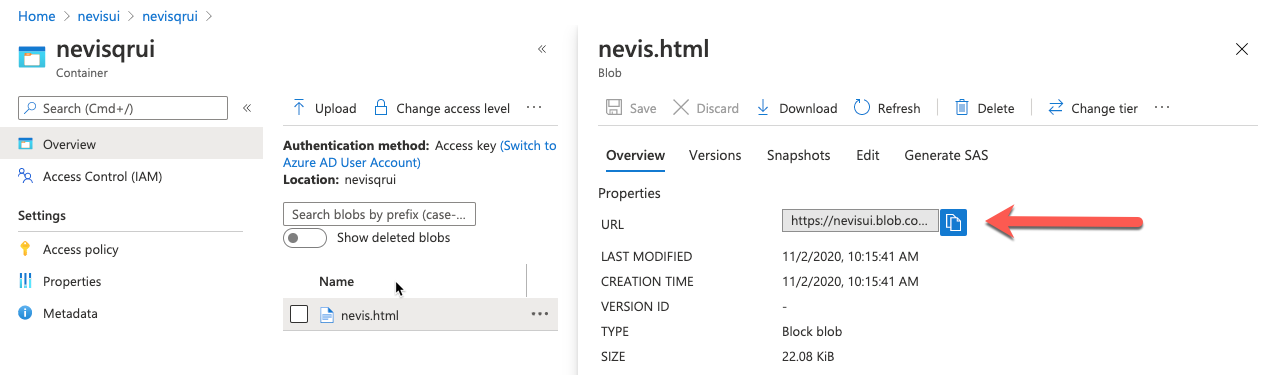This screenshot has height=375, width=1270.
Task: Open the nevis.html row context menu ellipsis
Action: [x=540, y=314]
